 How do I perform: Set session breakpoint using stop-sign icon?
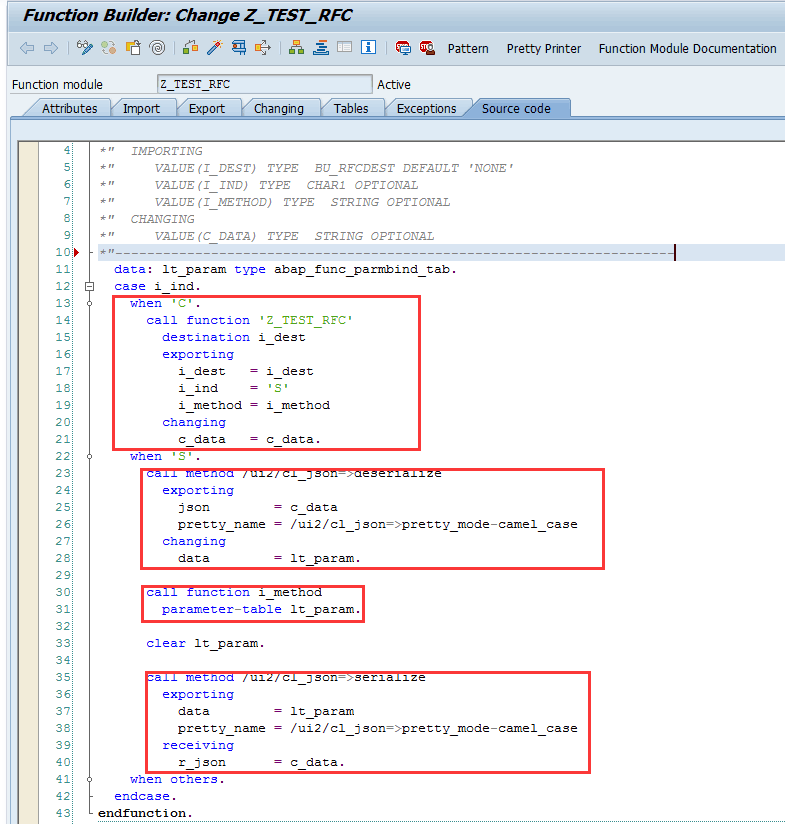coord(403,48)
